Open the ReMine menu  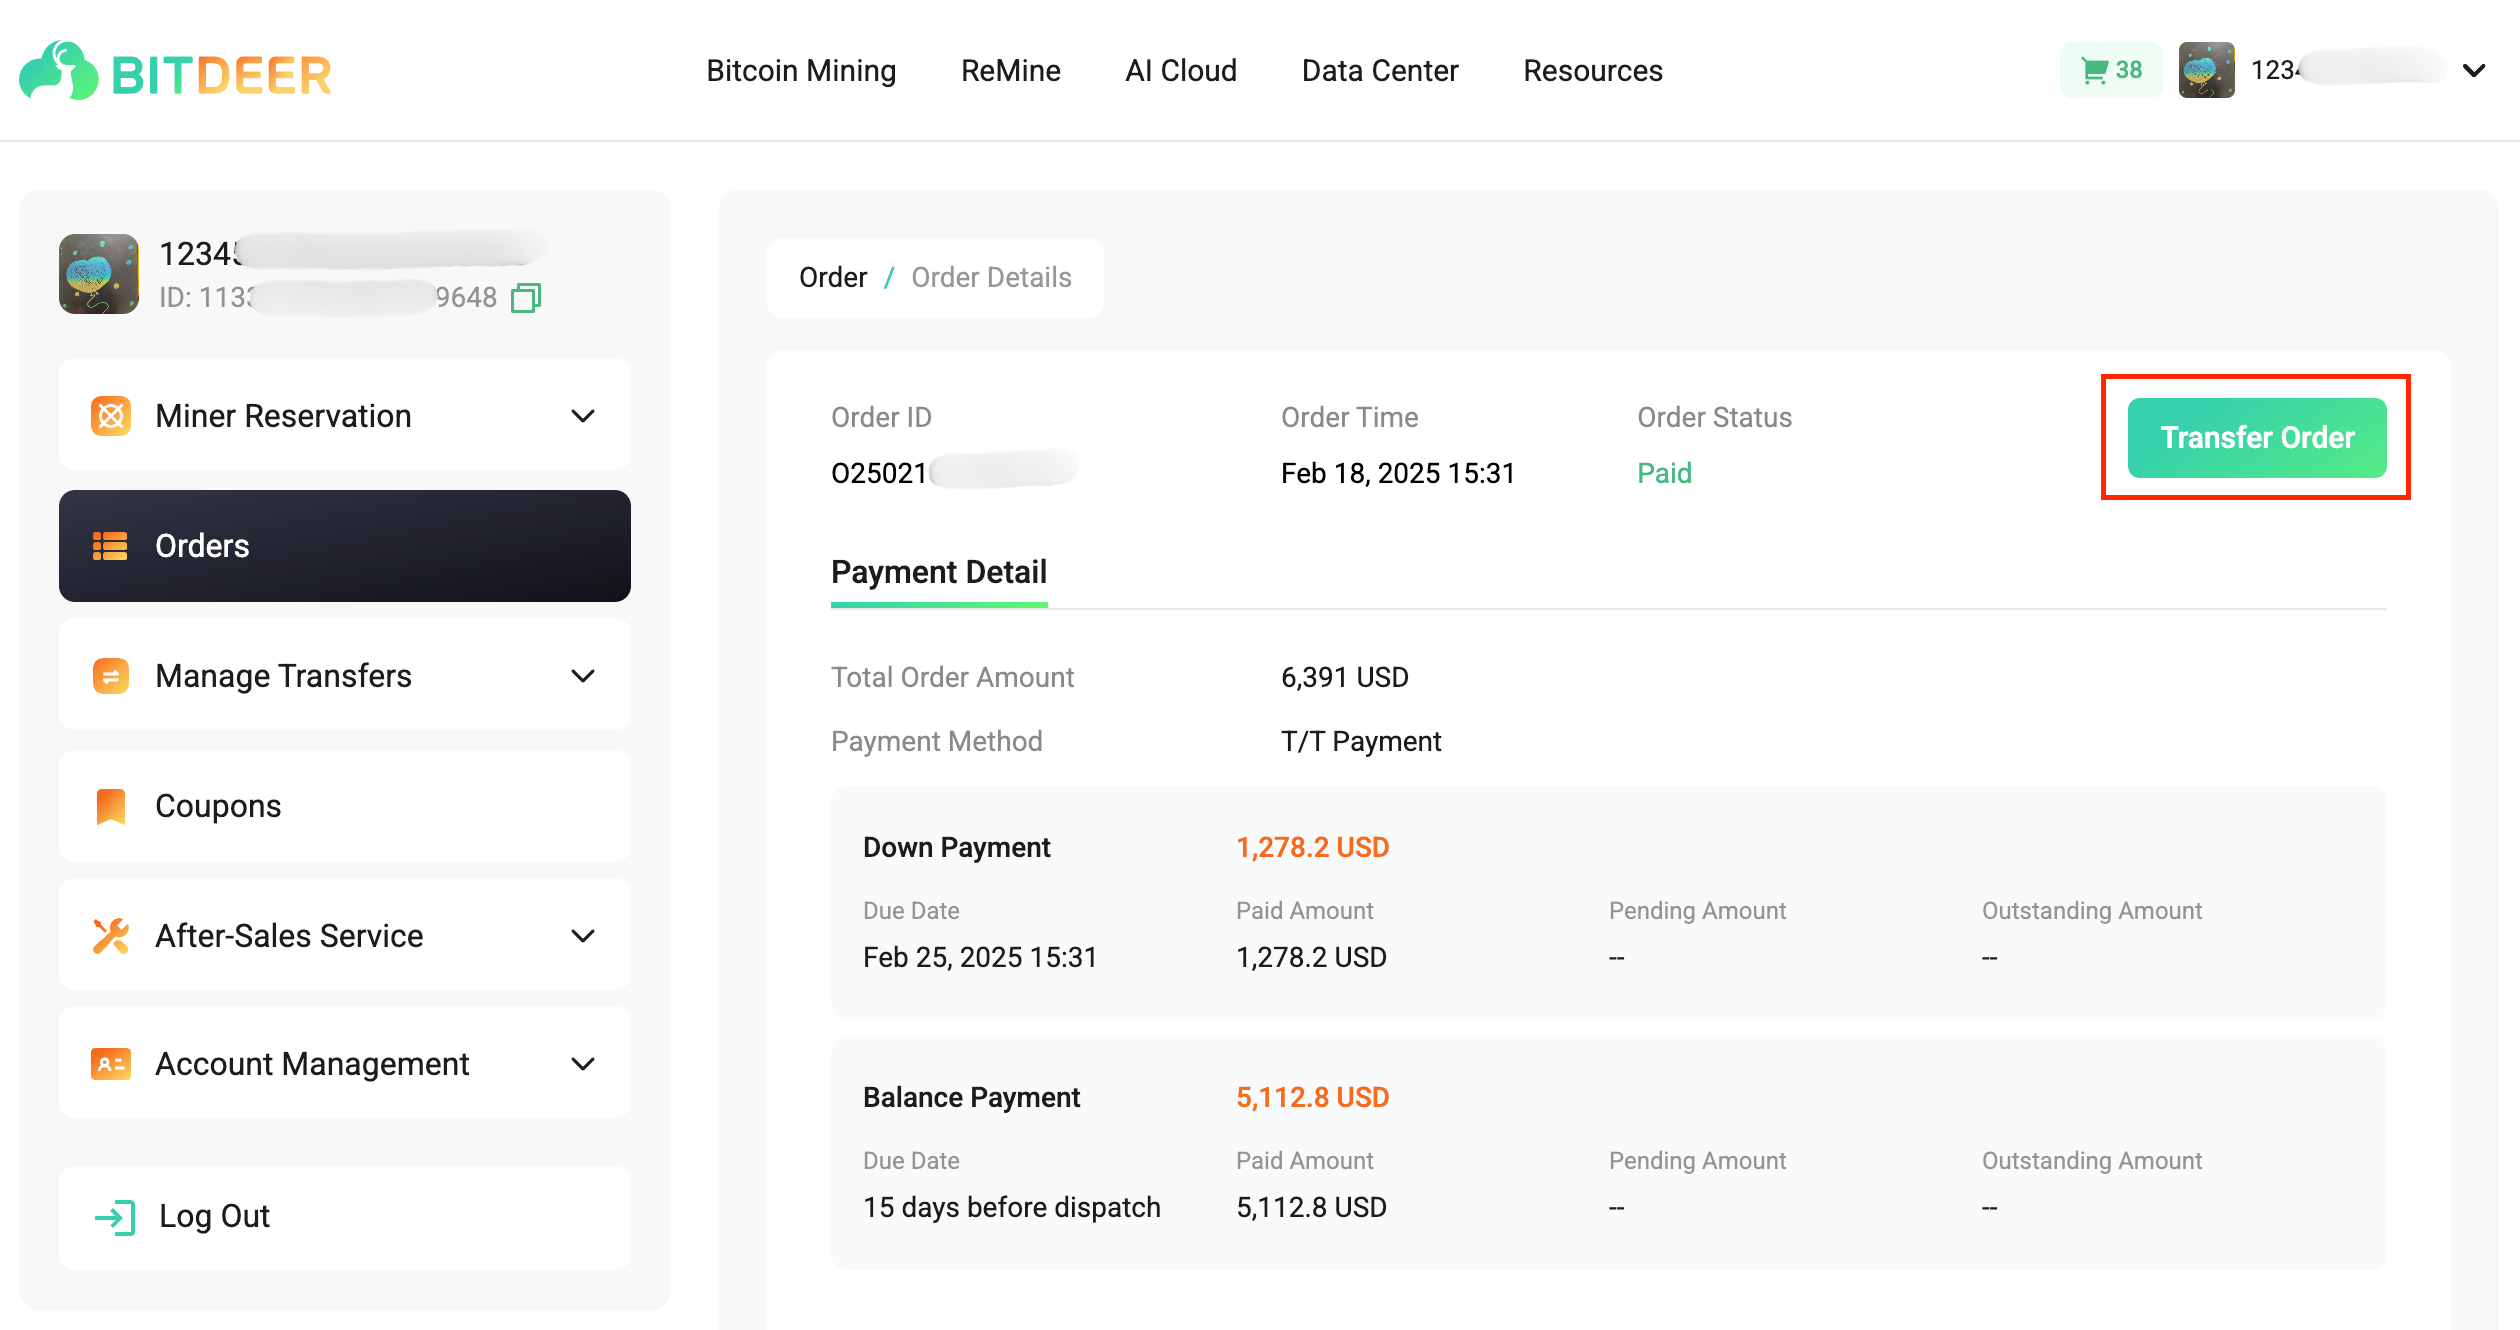click(x=1010, y=71)
